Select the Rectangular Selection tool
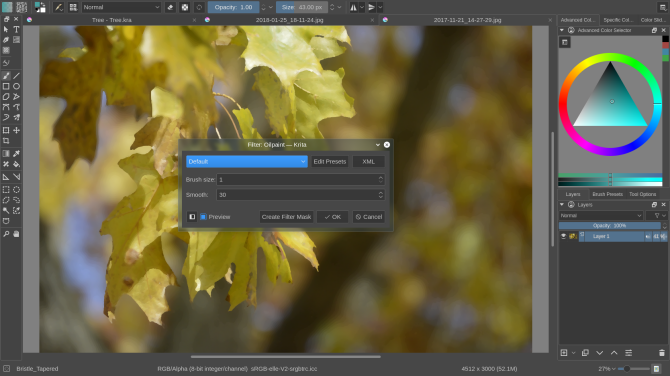670x376 pixels. tap(6, 189)
